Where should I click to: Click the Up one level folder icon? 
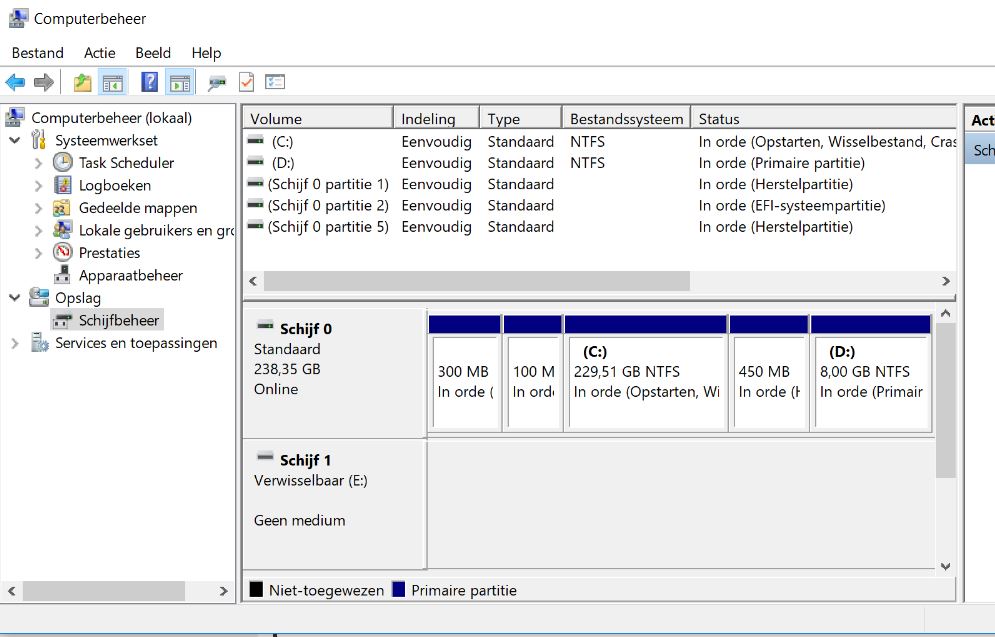[82, 82]
